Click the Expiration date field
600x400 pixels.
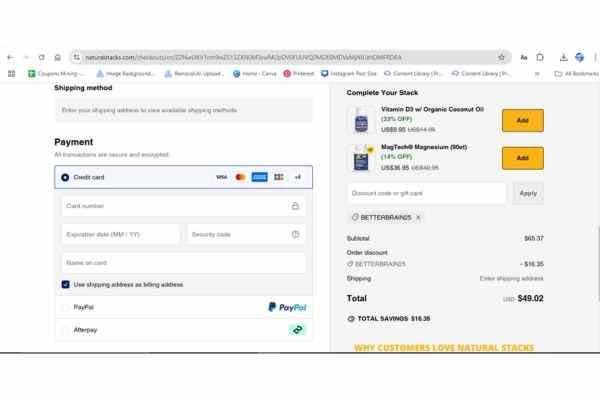click(121, 234)
